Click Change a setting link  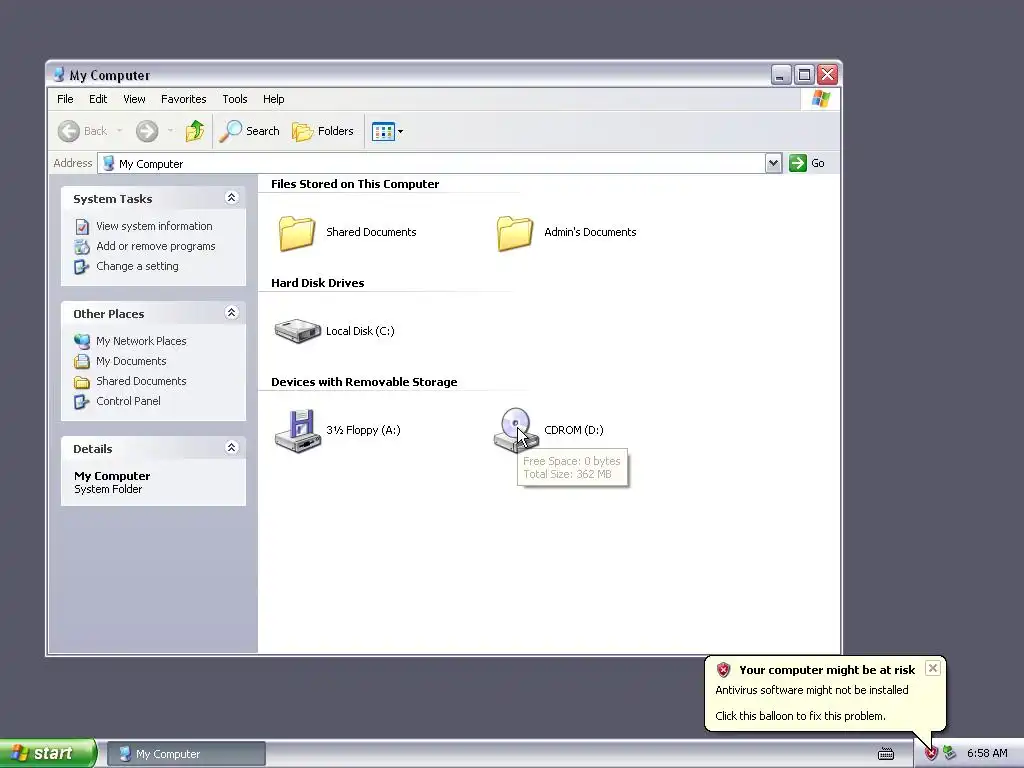pyautogui.click(x=137, y=266)
